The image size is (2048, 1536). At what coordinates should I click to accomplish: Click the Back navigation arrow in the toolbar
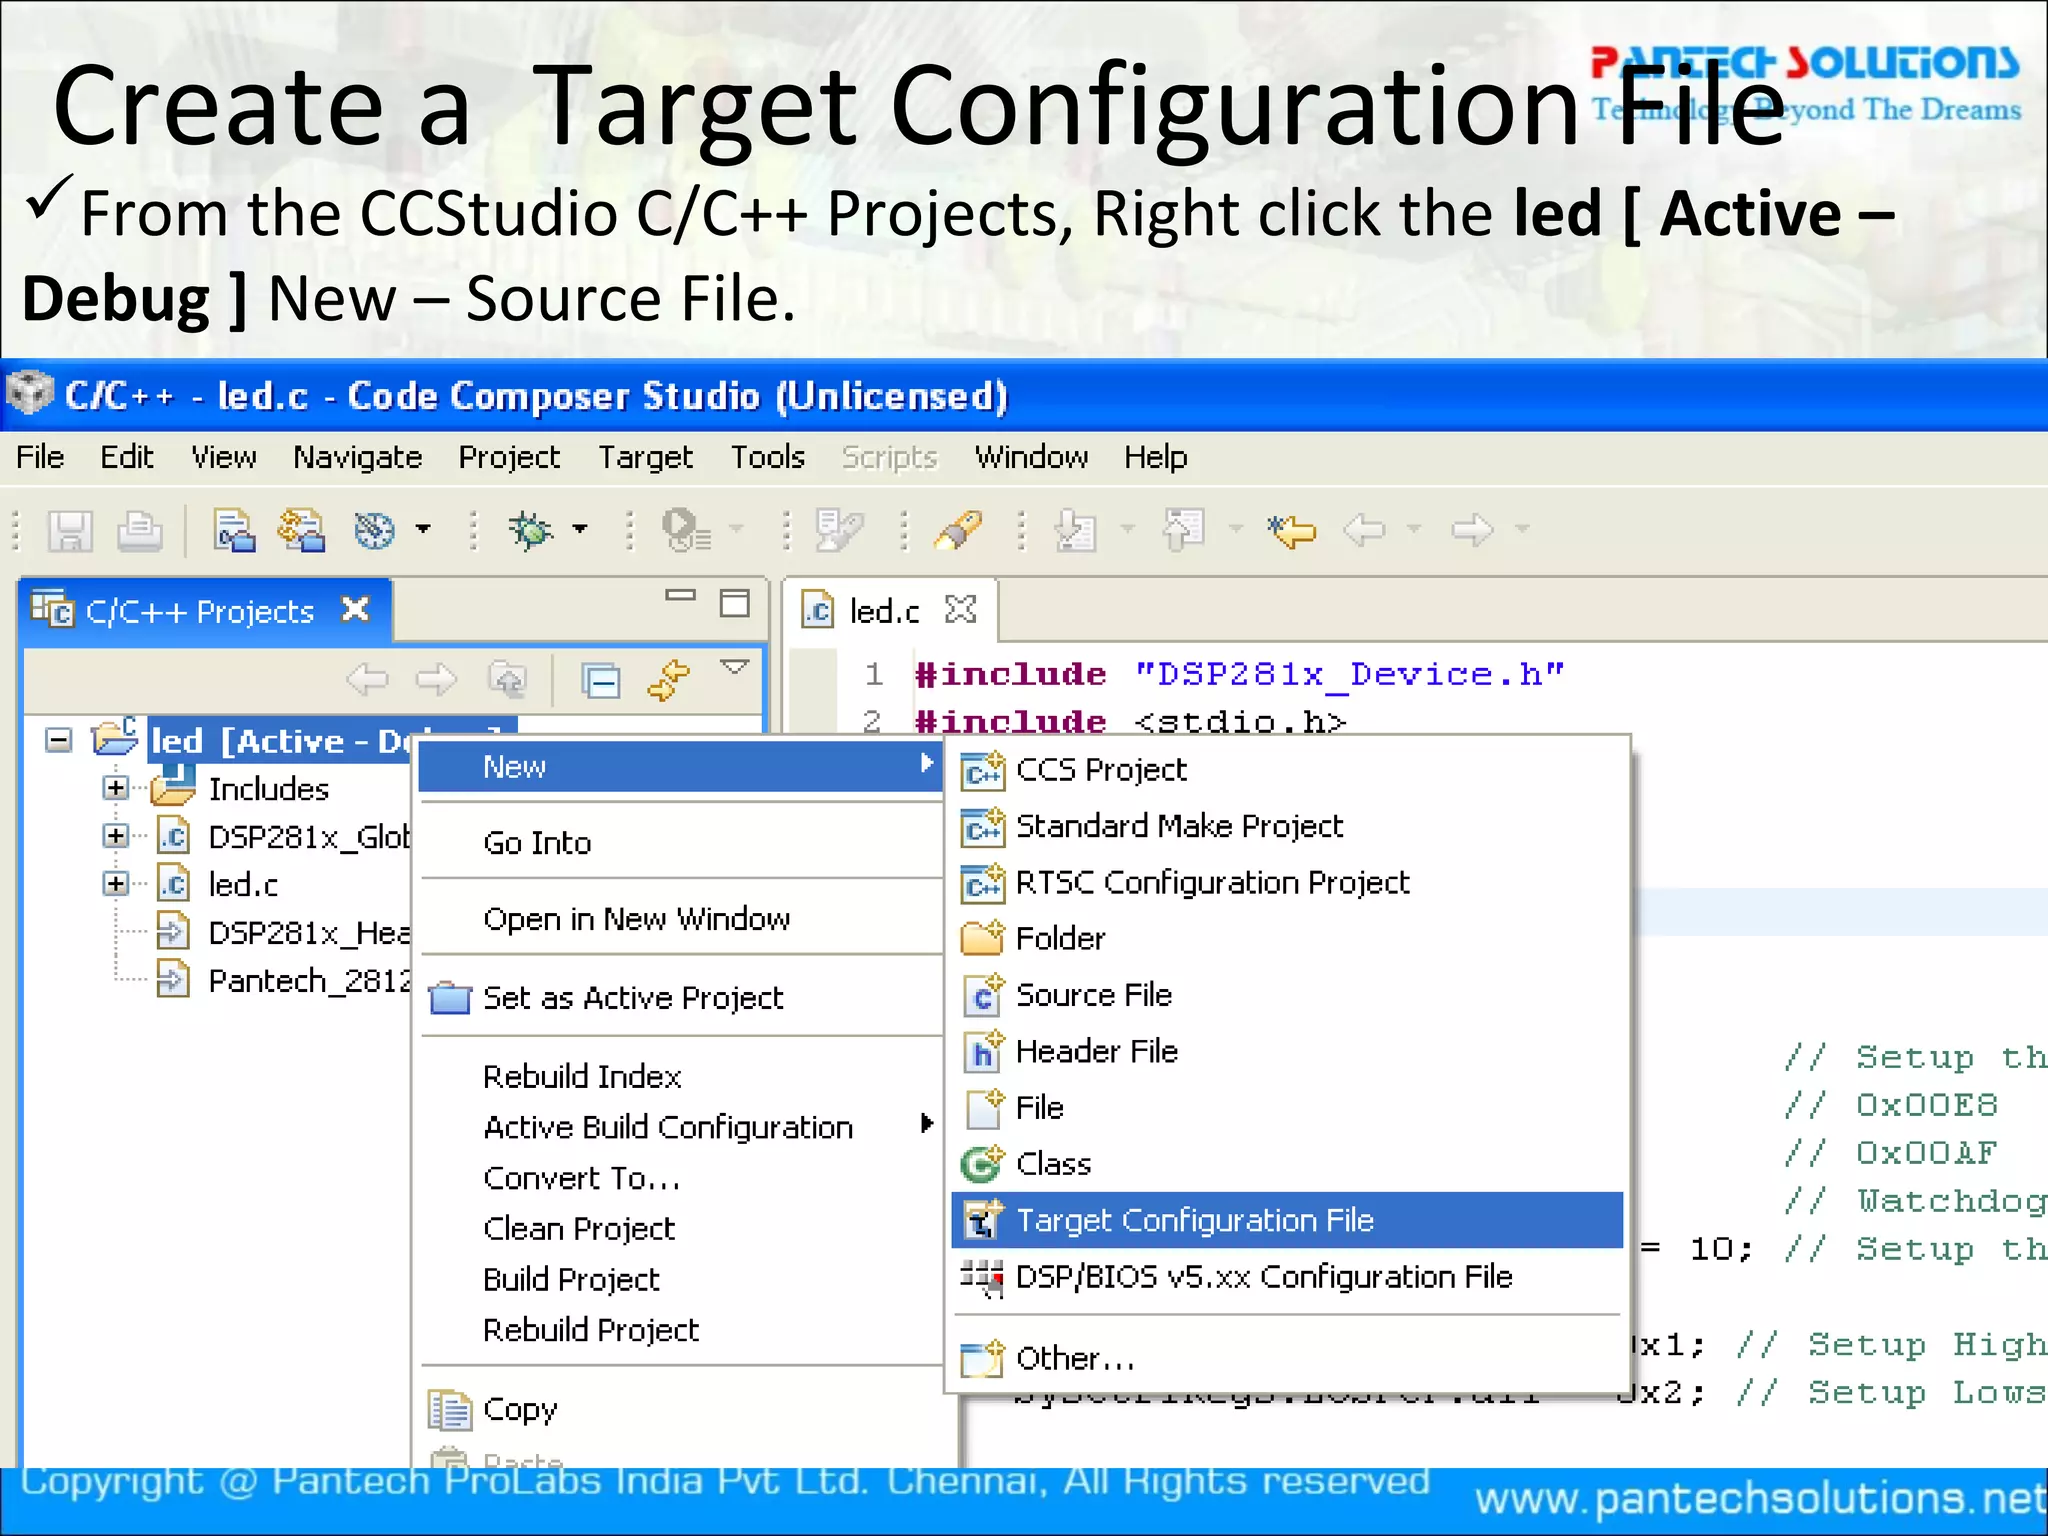pyautogui.click(x=1365, y=530)
